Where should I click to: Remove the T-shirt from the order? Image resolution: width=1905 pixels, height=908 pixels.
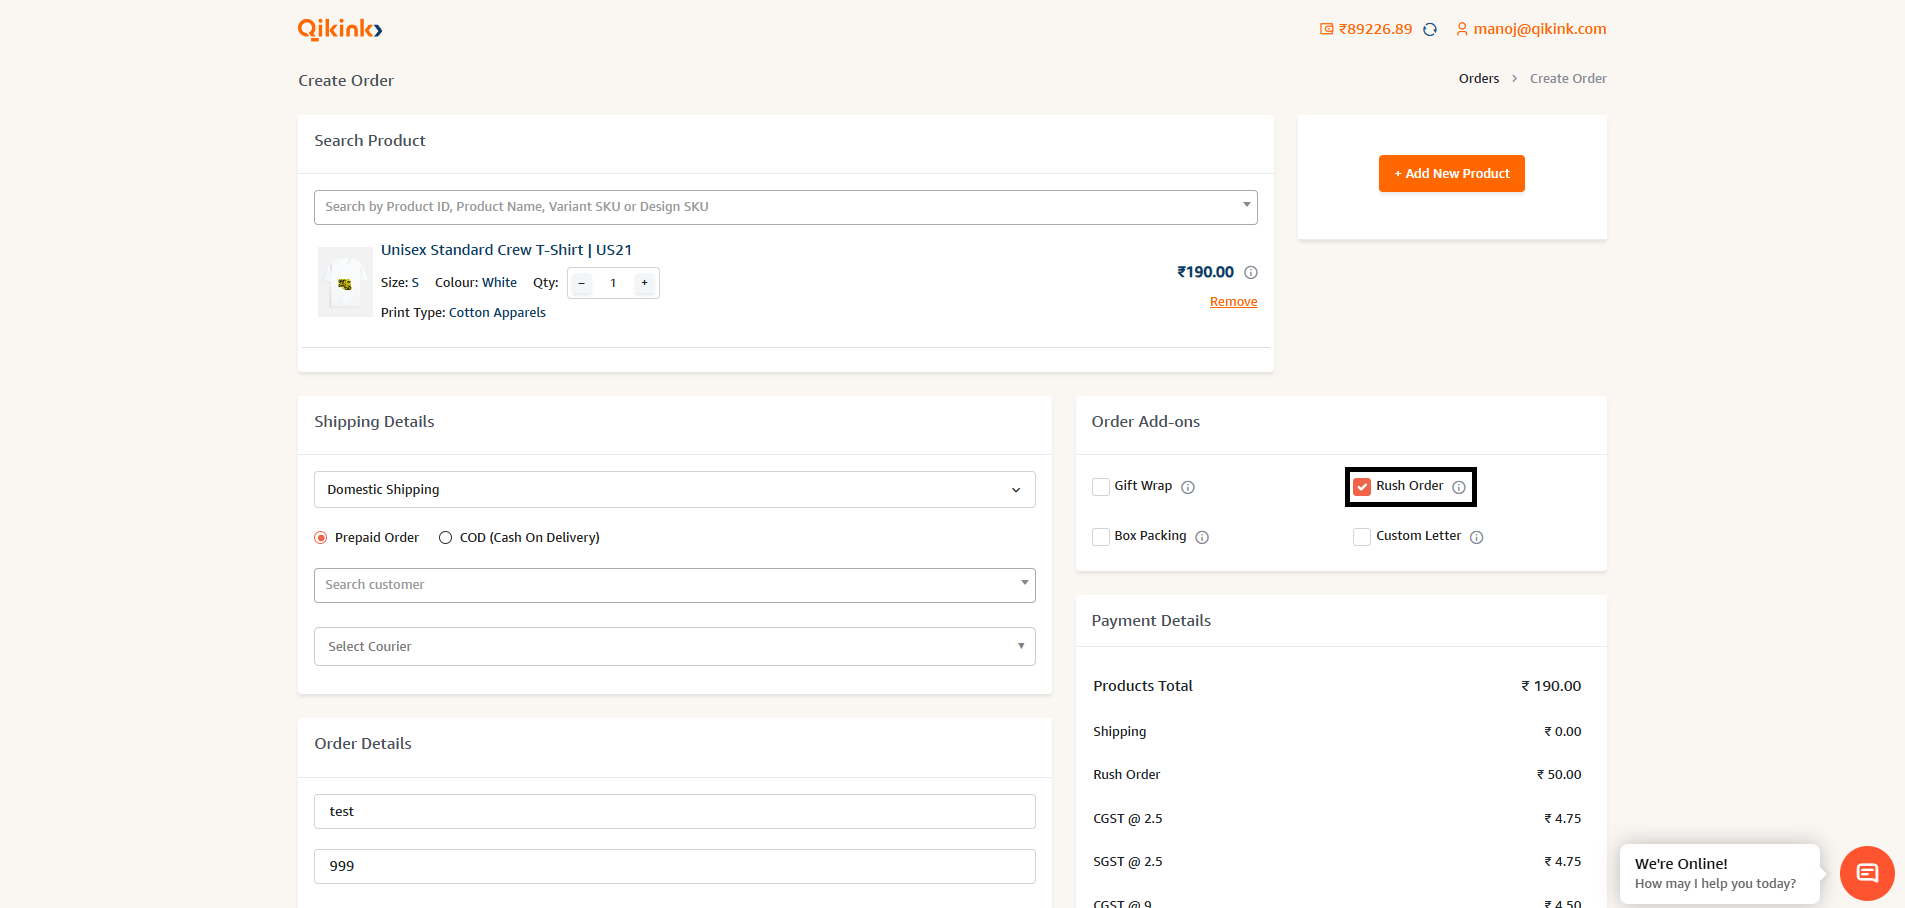tap(1233, 301)
